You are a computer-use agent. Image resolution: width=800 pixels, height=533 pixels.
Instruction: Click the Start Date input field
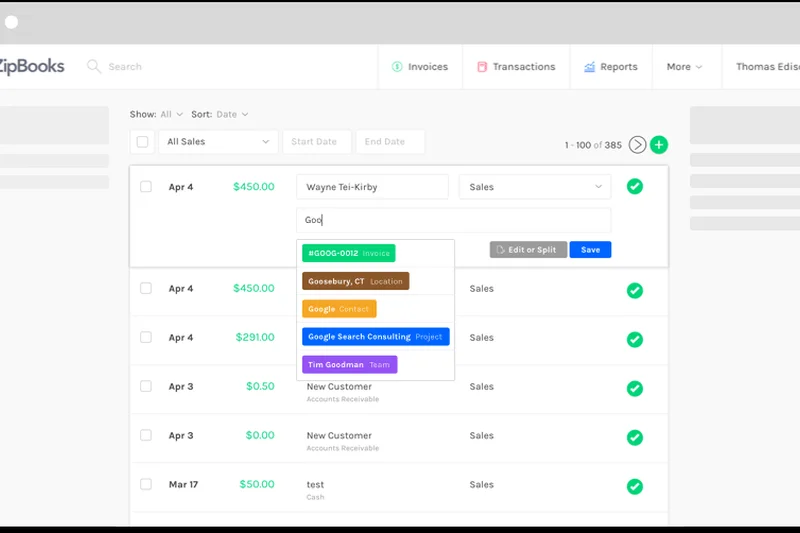click(x=316, y=142)
